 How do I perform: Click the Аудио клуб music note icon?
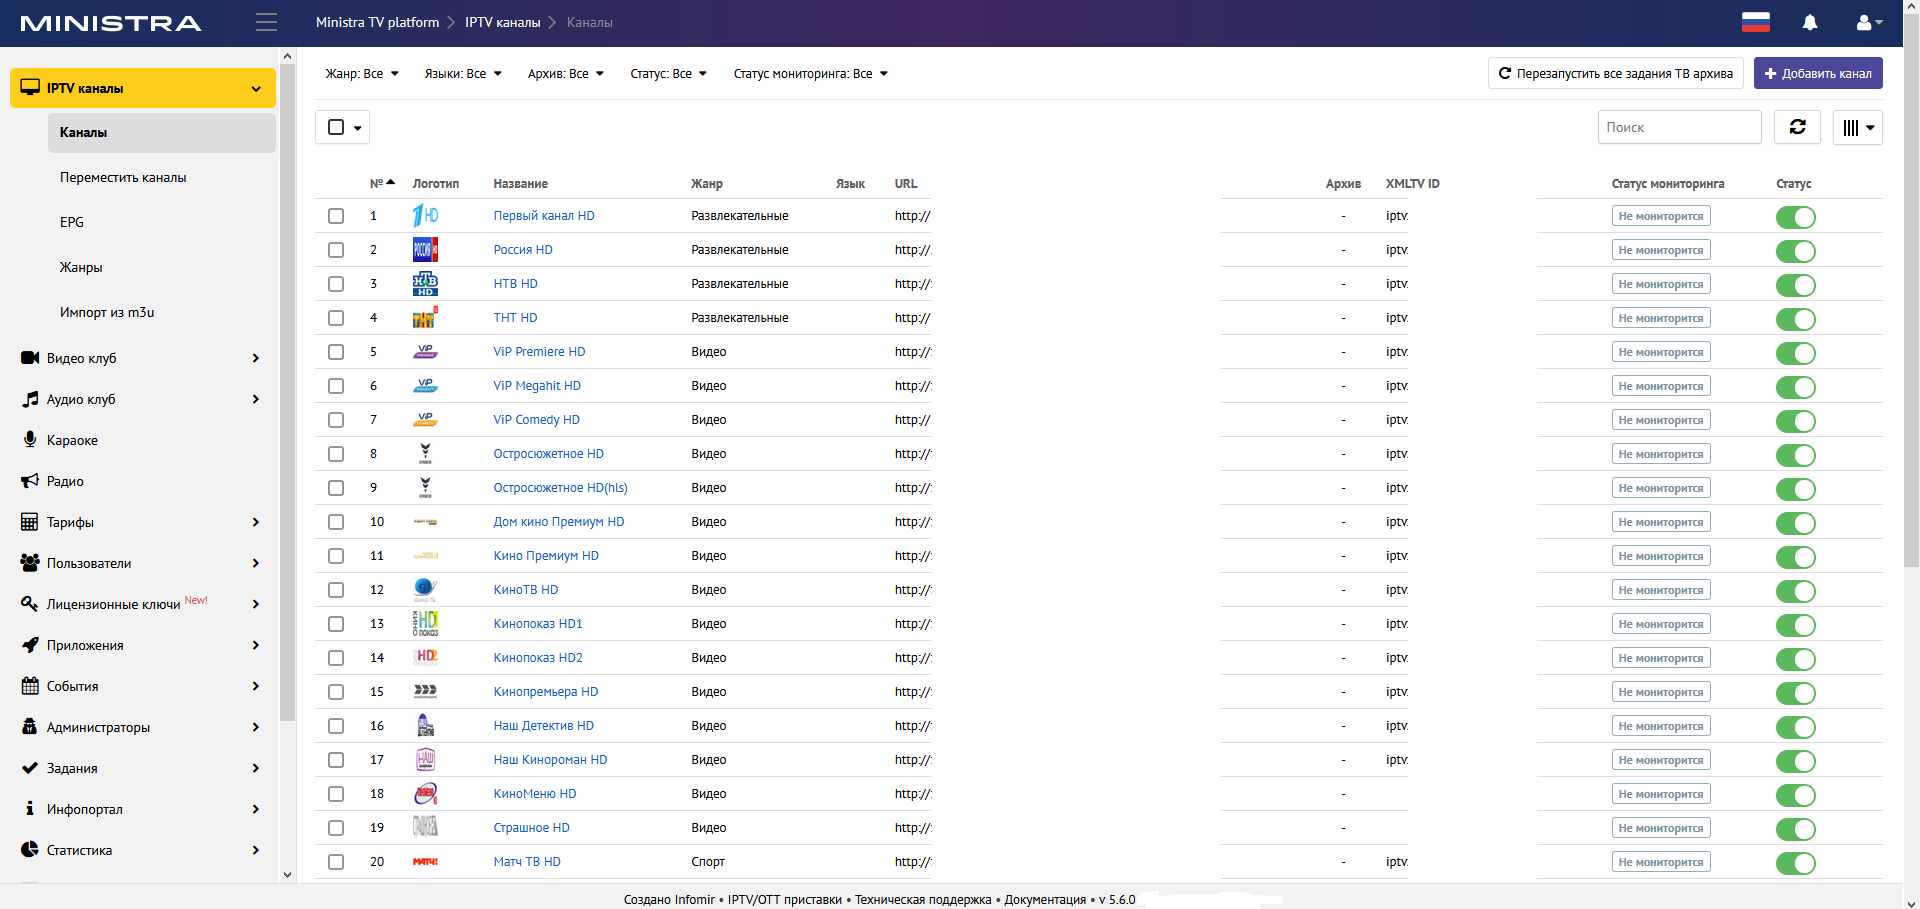[x=30, y=399]
